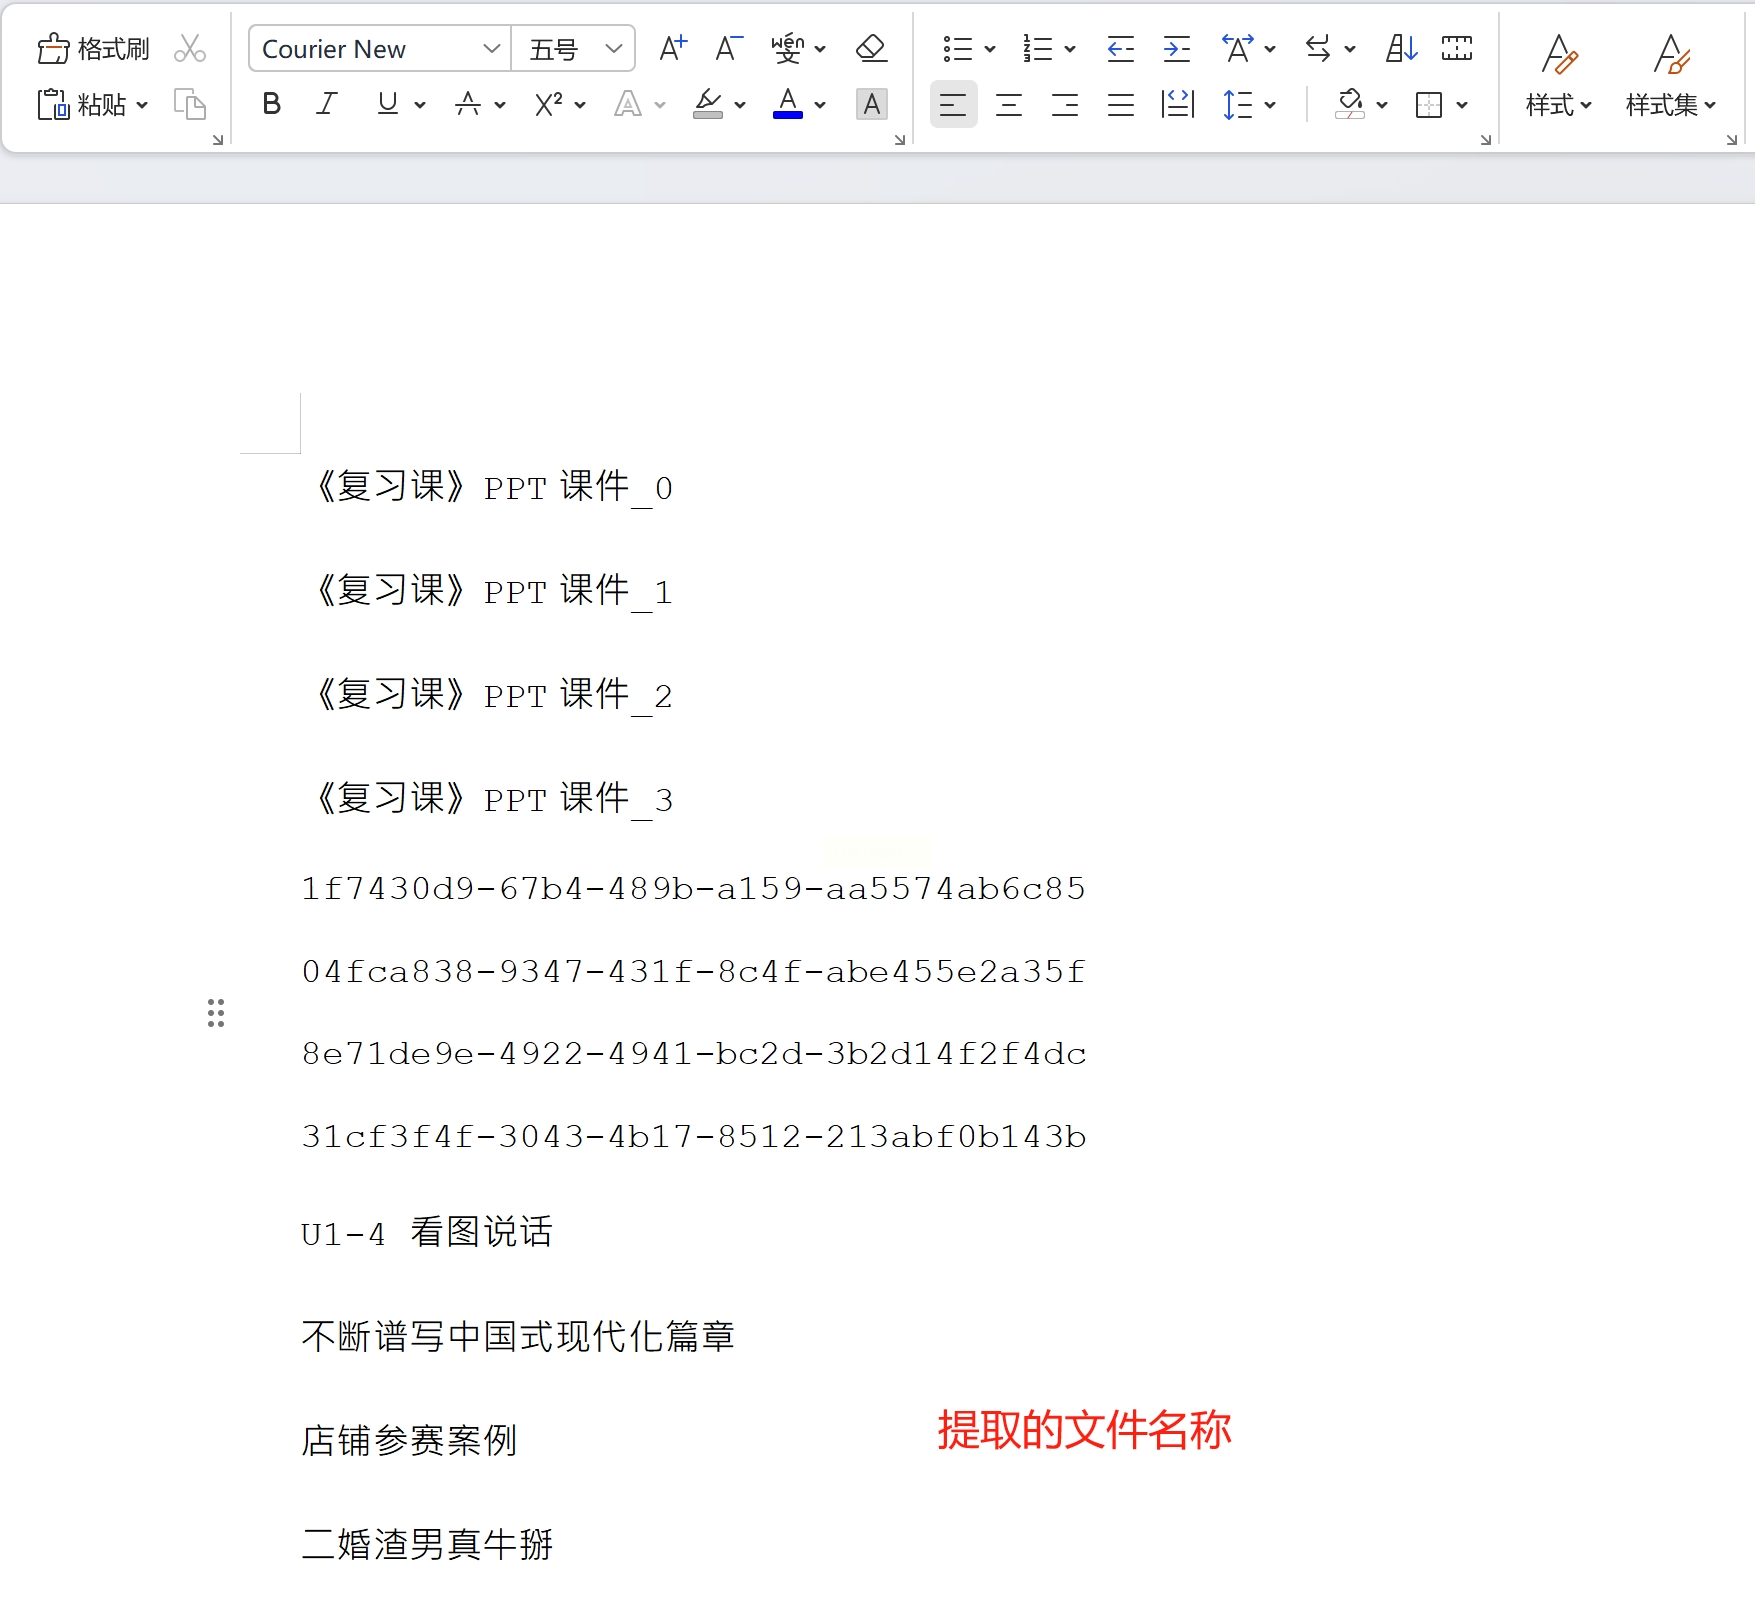Click the cut scissors icon

190,48
